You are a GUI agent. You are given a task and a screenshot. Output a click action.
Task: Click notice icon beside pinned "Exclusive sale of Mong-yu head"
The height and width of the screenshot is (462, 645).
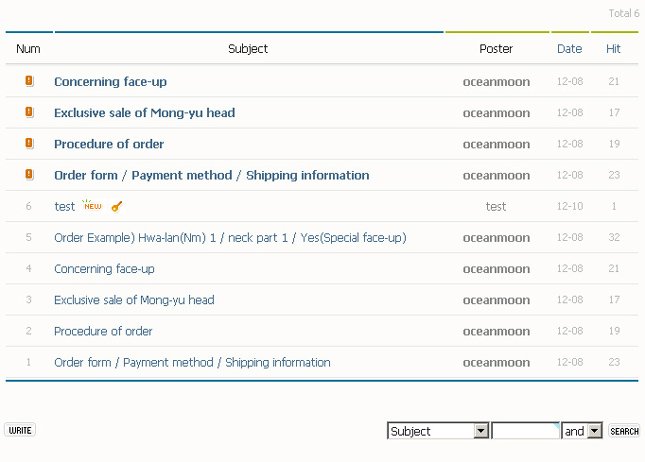29,112
